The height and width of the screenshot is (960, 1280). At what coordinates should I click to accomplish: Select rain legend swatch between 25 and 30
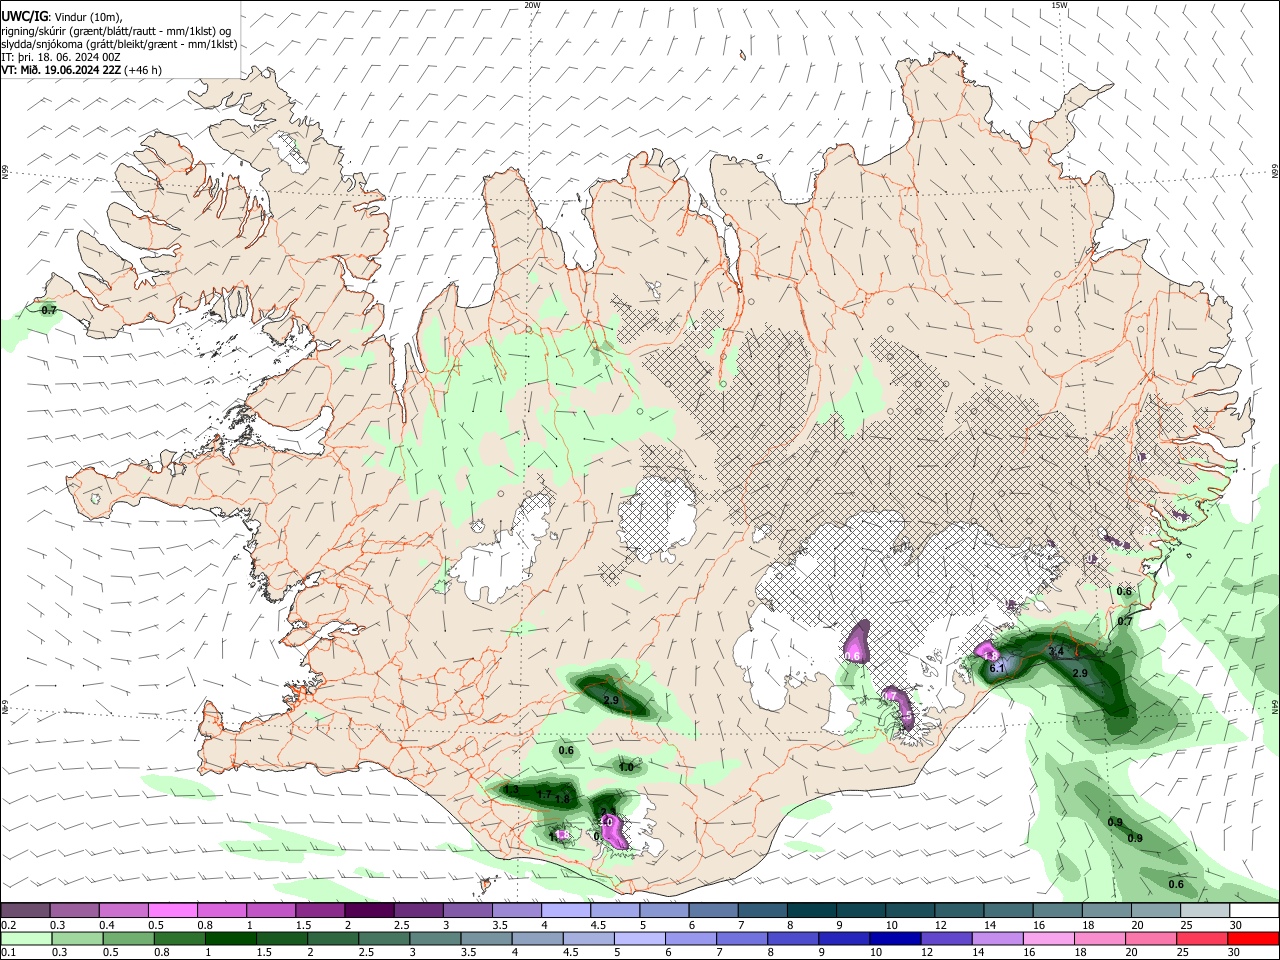1202,938
